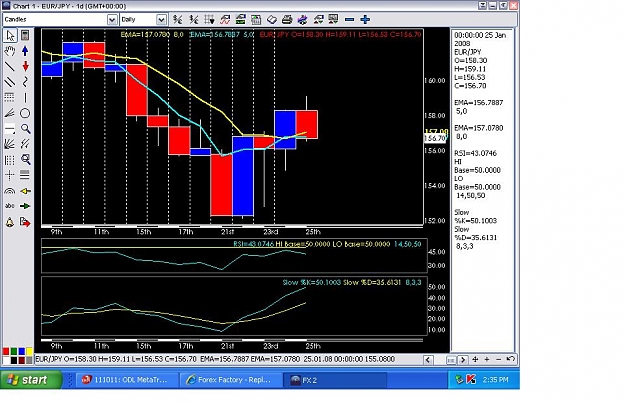The width and height of the screenshot is (625, 405).
Task: Pick the green color swatch
Action: pyautogui.click(x=14, y=352)
